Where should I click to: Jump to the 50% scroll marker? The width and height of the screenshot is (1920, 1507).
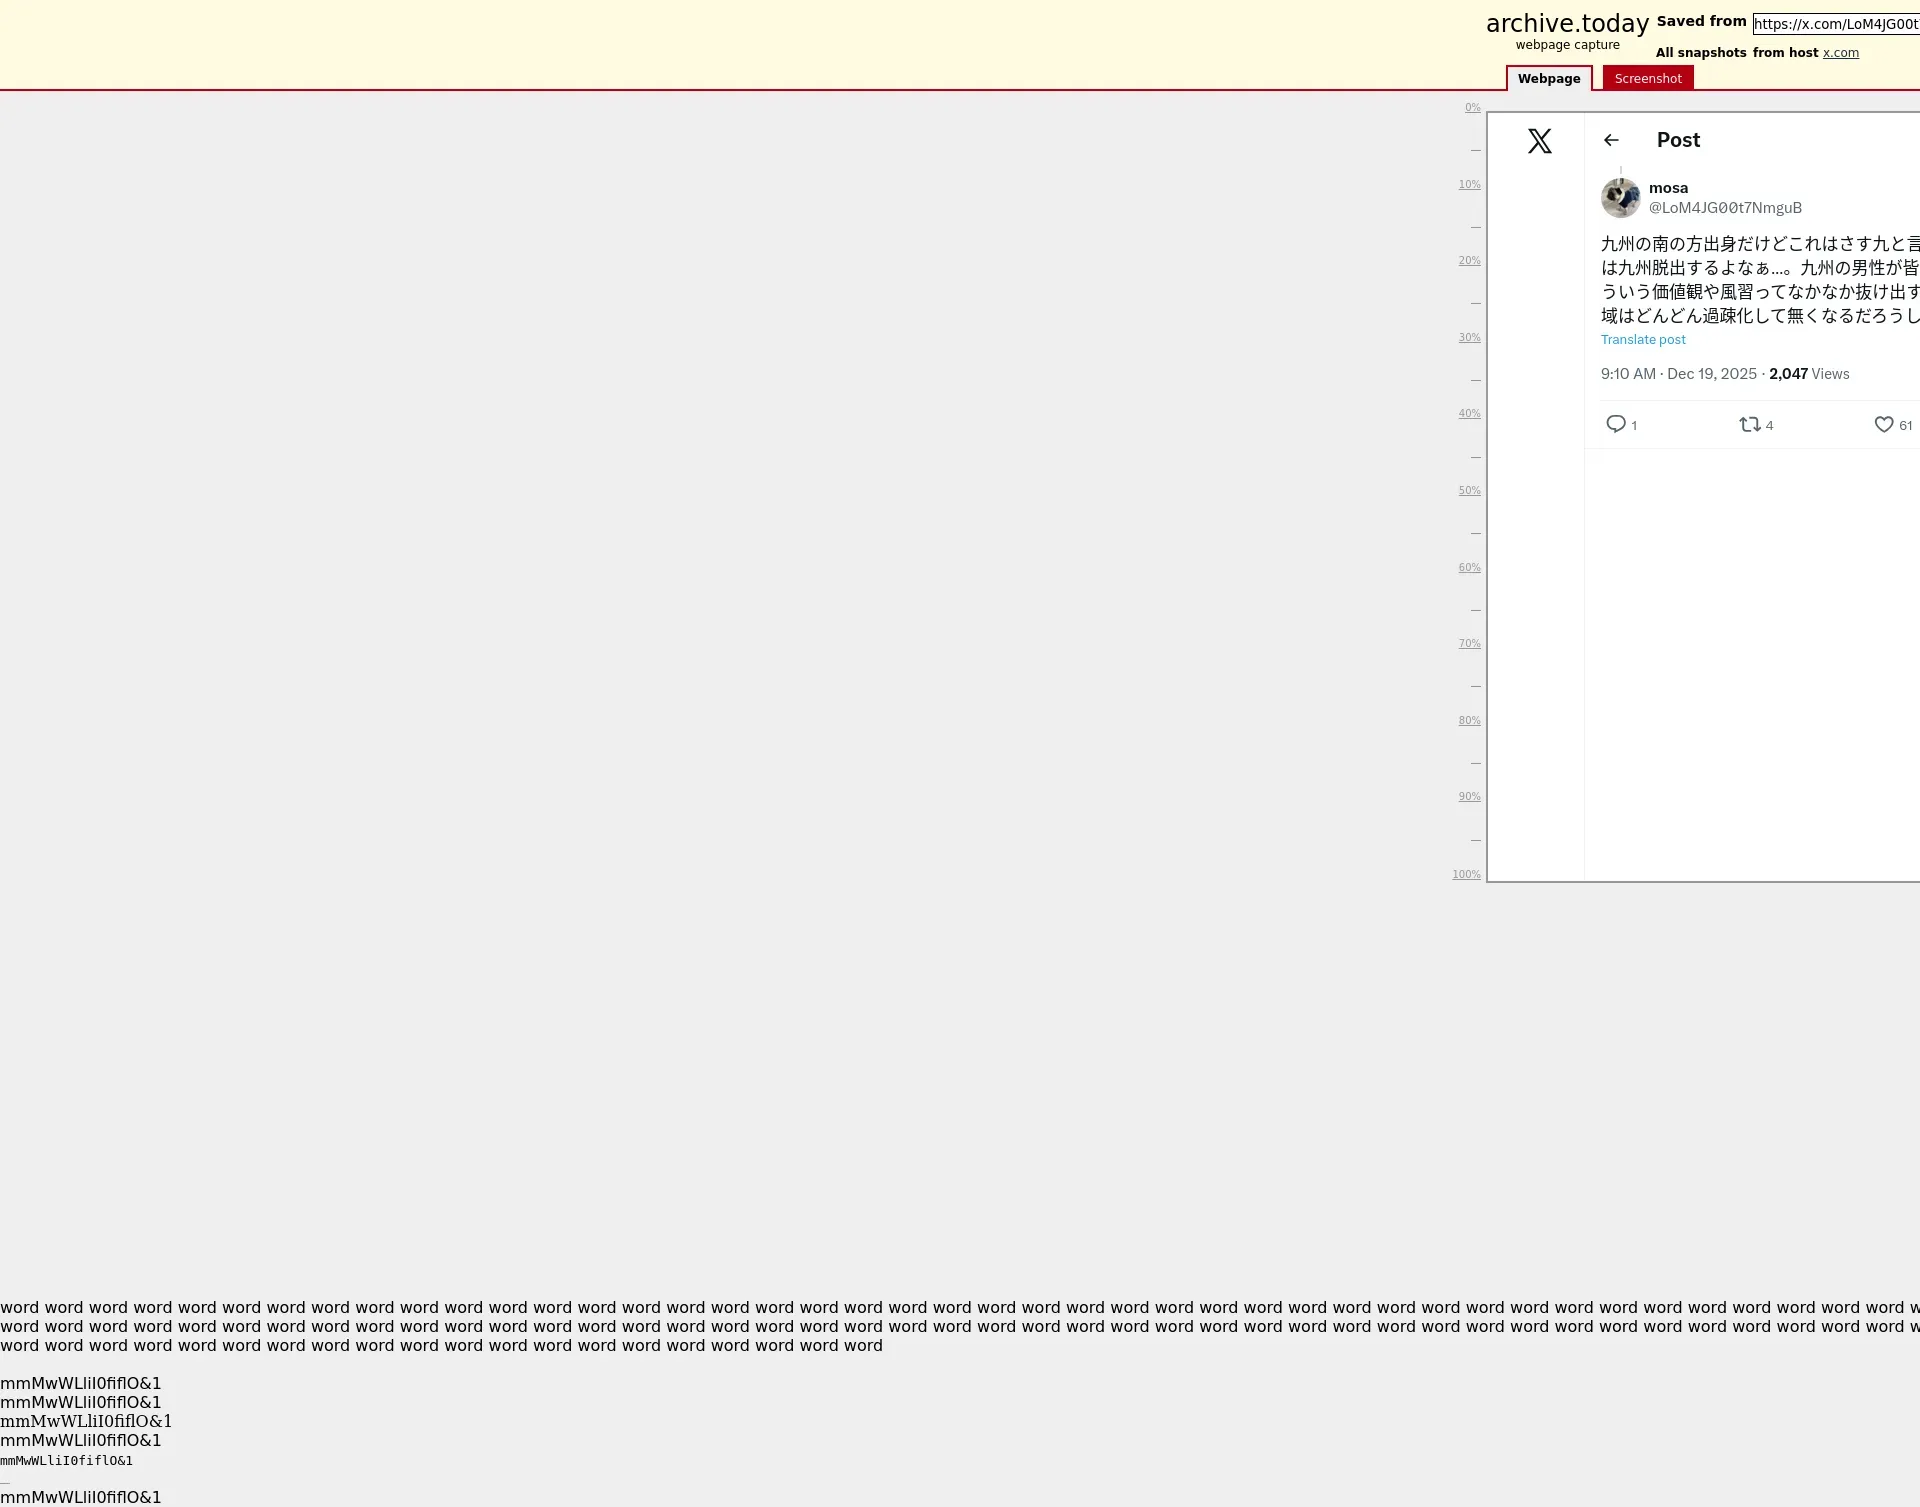(1468, 491)
